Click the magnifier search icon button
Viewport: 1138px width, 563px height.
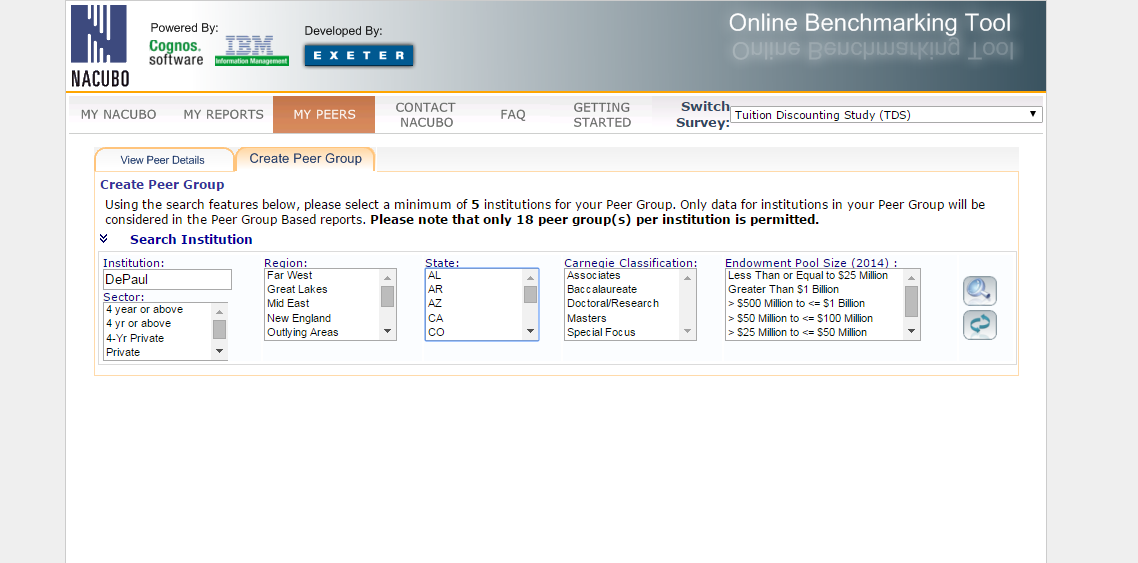pyautogui.click(x=979, y=291)
